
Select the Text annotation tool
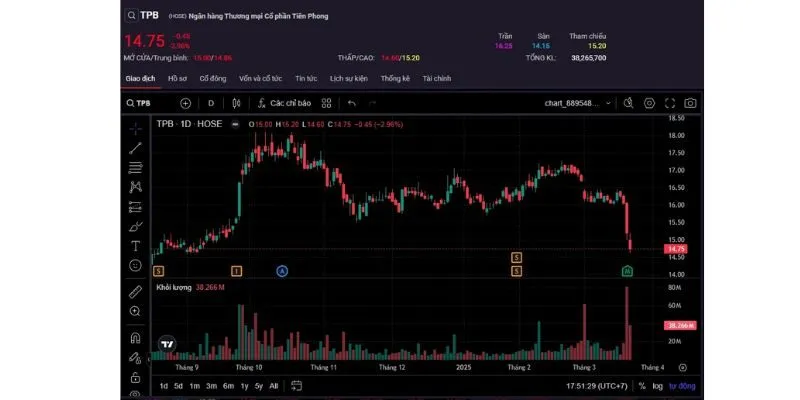click(x=135, y=246)
